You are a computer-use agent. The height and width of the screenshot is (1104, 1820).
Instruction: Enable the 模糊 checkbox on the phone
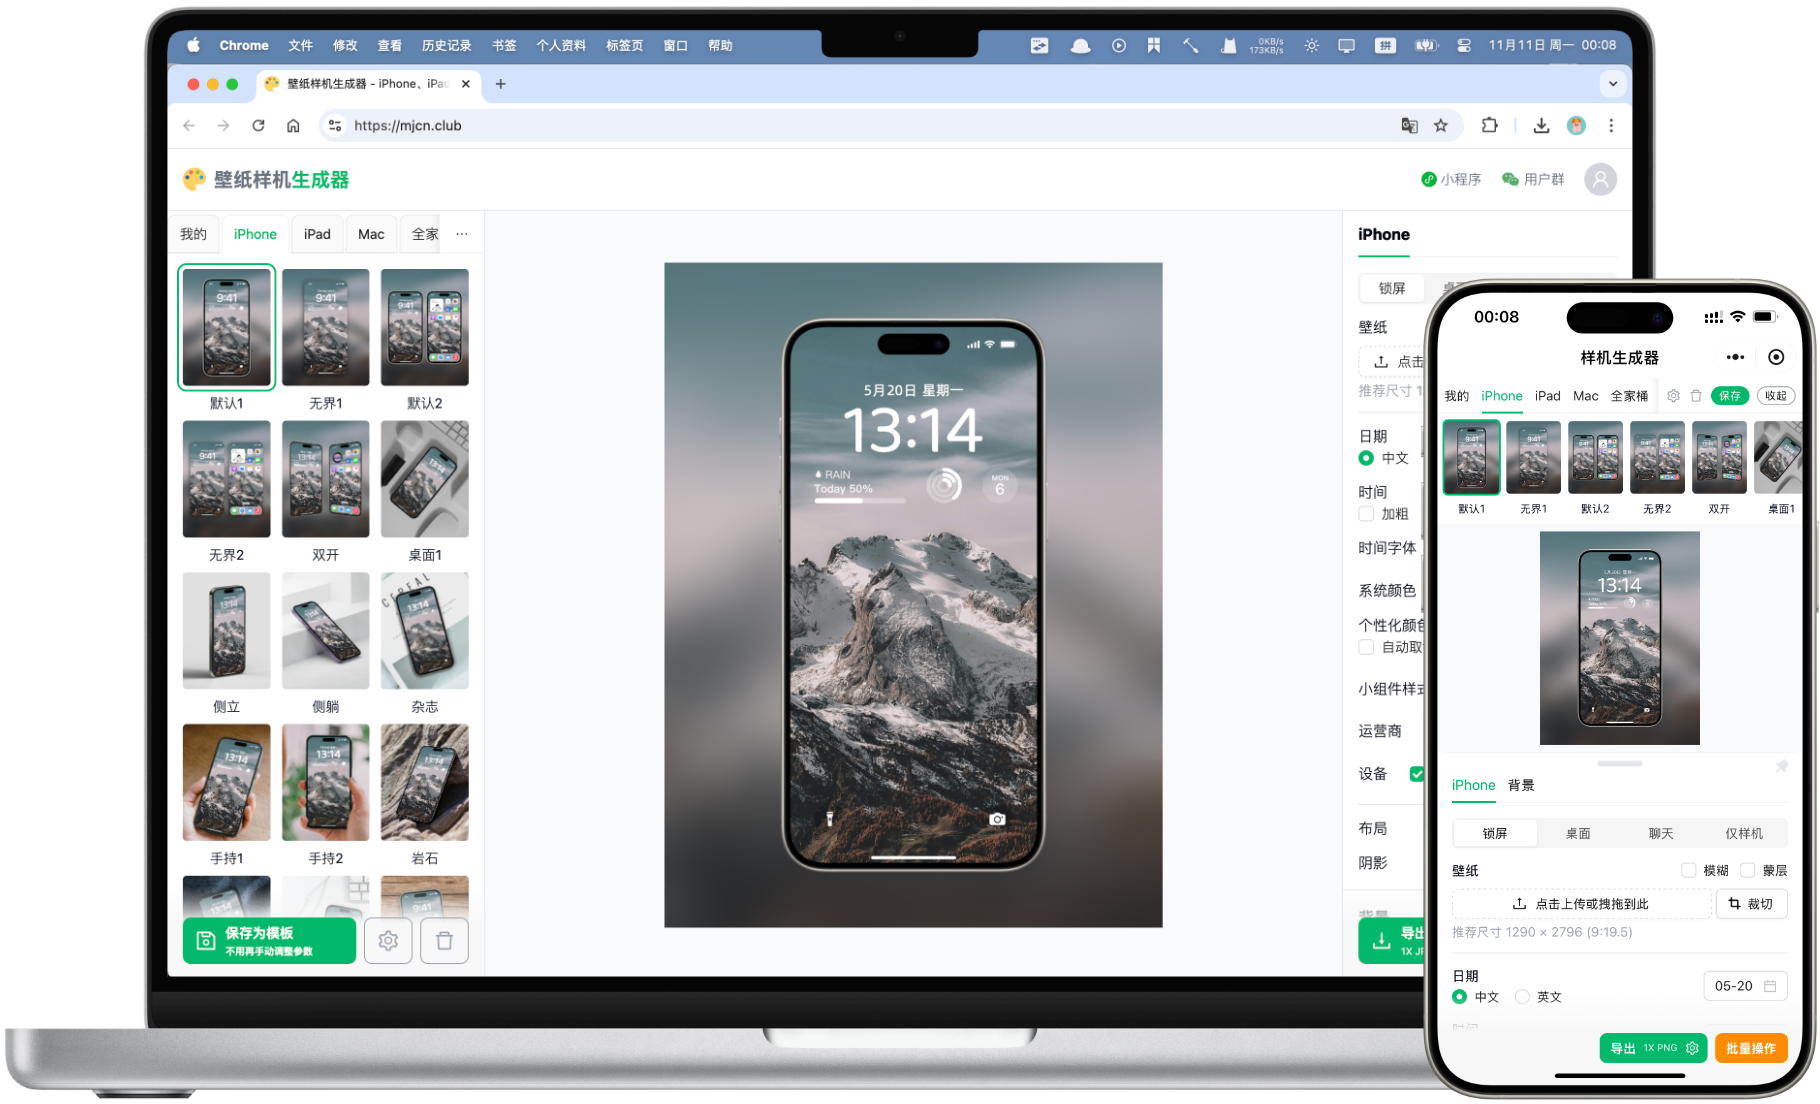point(1689,870)
